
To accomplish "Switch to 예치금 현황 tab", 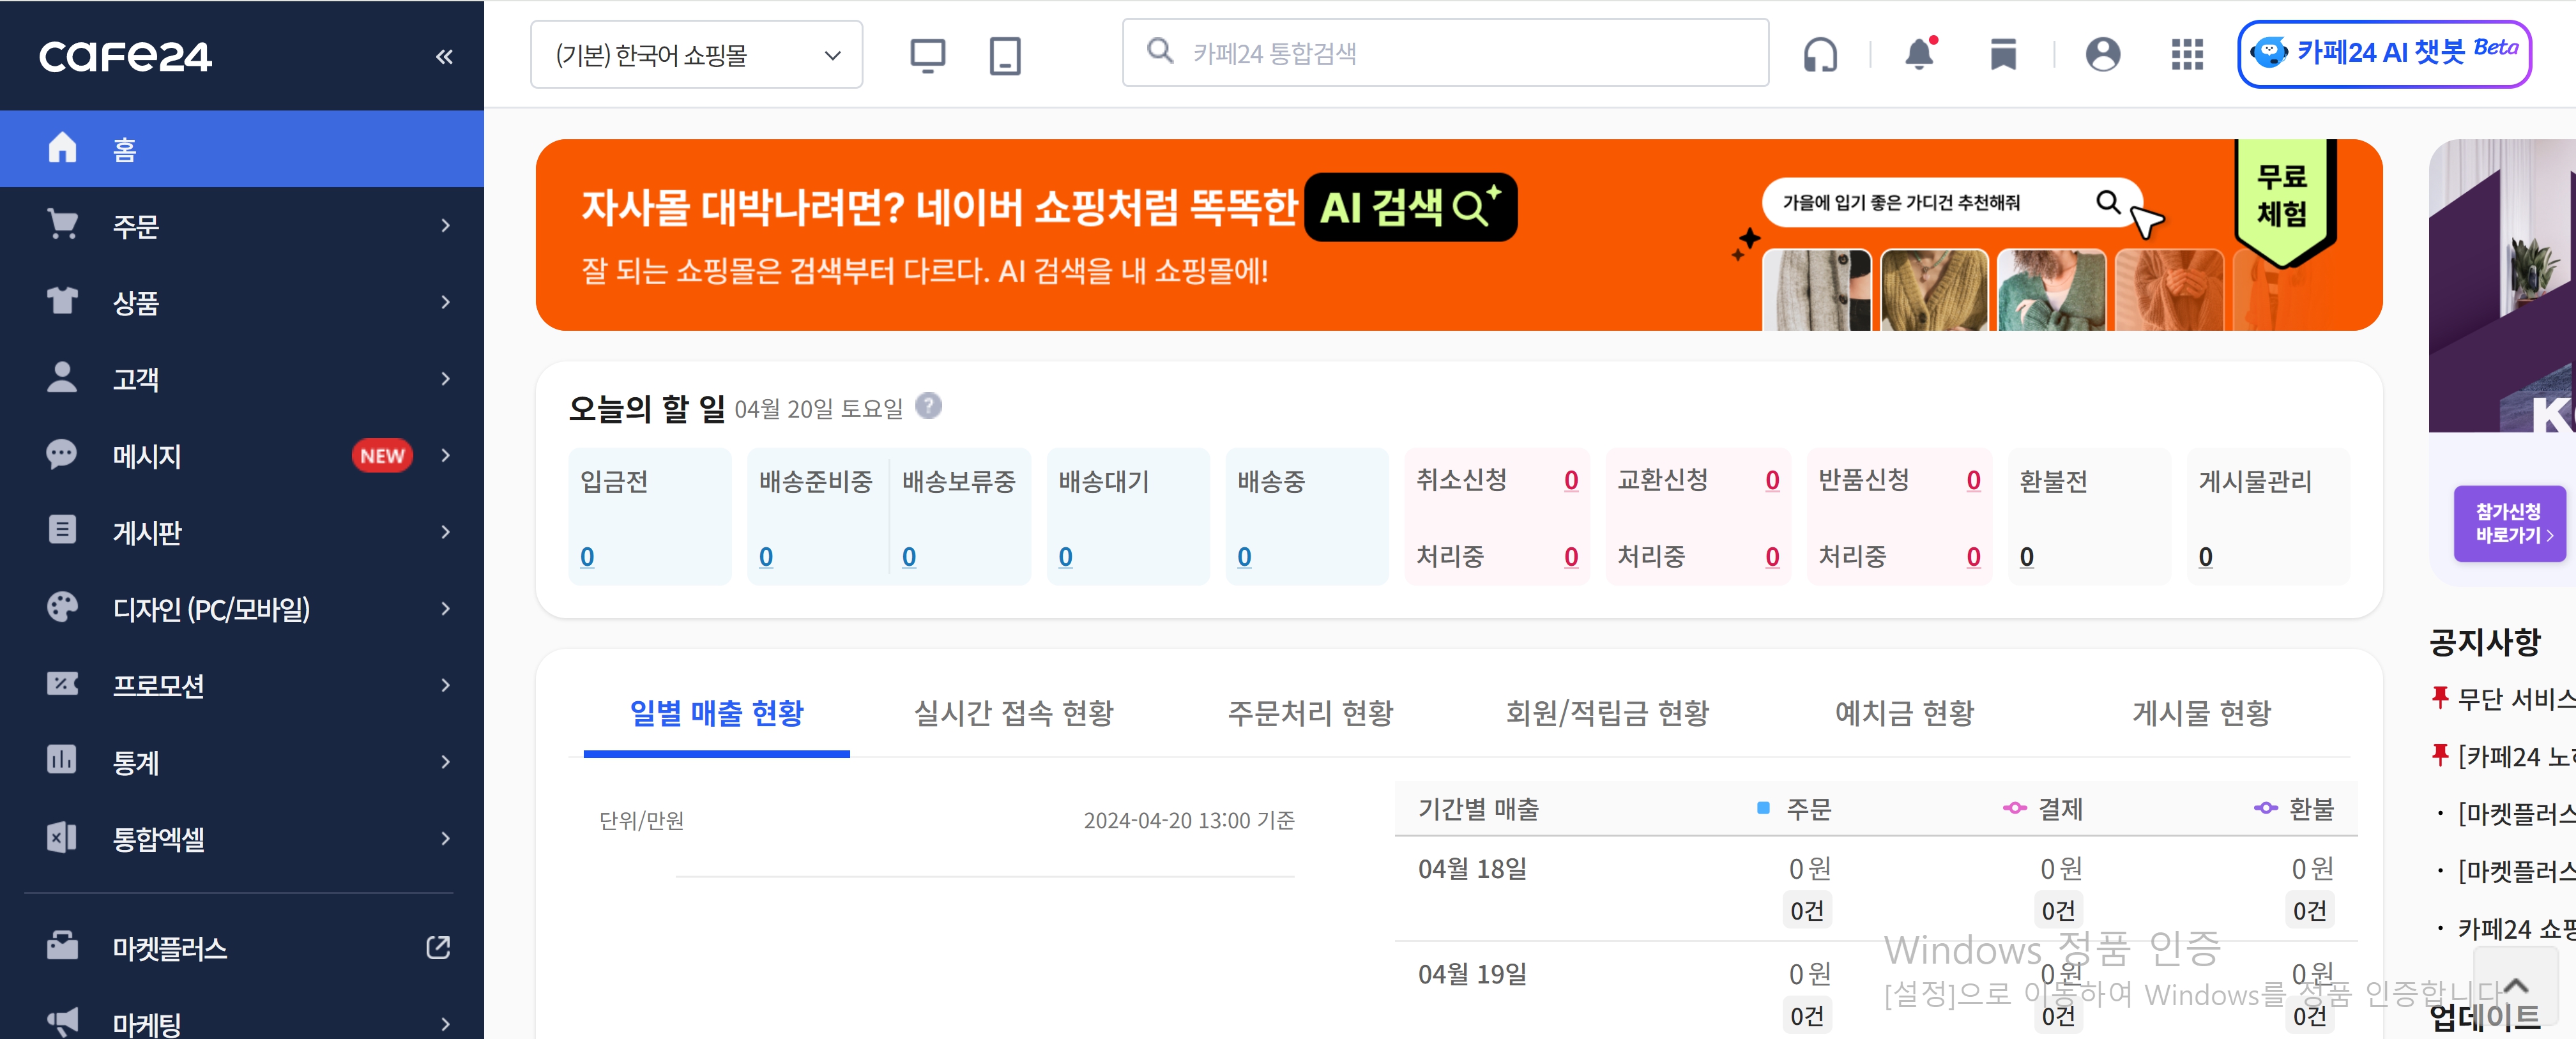I will coord(1904,713).
